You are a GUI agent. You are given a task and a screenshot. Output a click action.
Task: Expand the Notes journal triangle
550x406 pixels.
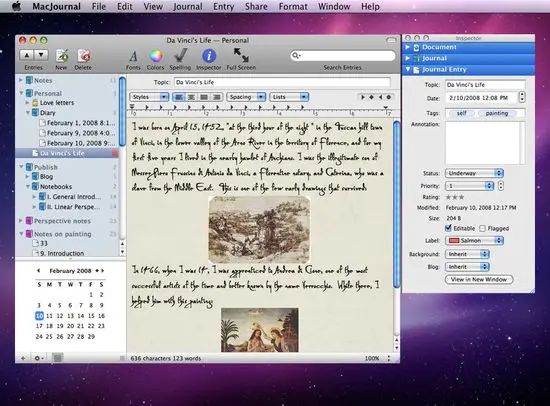pos(21,80)
